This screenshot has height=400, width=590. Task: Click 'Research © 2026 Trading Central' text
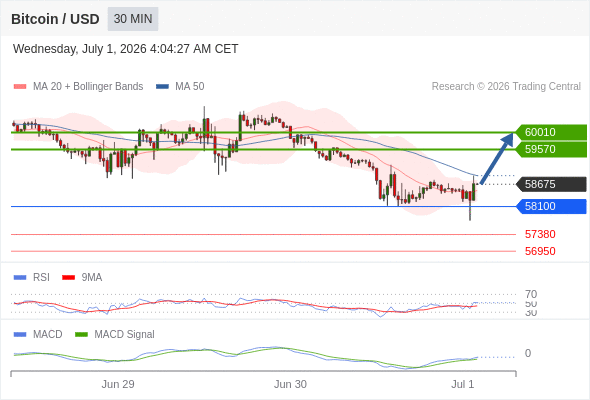pos(506,87)
